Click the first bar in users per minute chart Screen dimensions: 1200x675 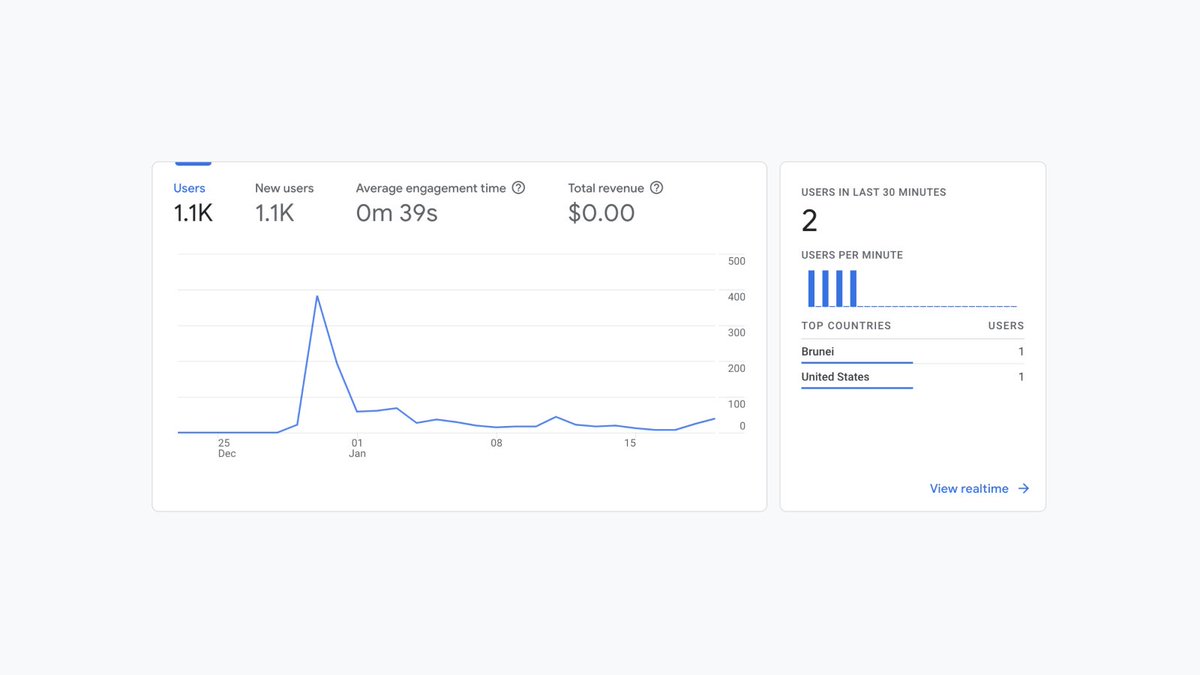point(812,288)
